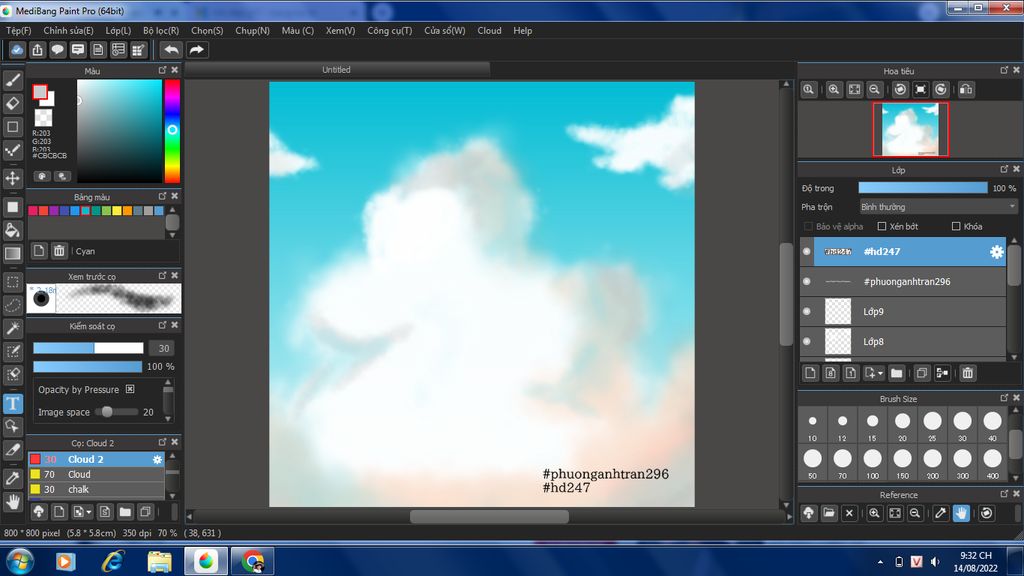Click the cloud save icon in toolbar
This screenshot has width=1024, height=576.
click(17, 50)
